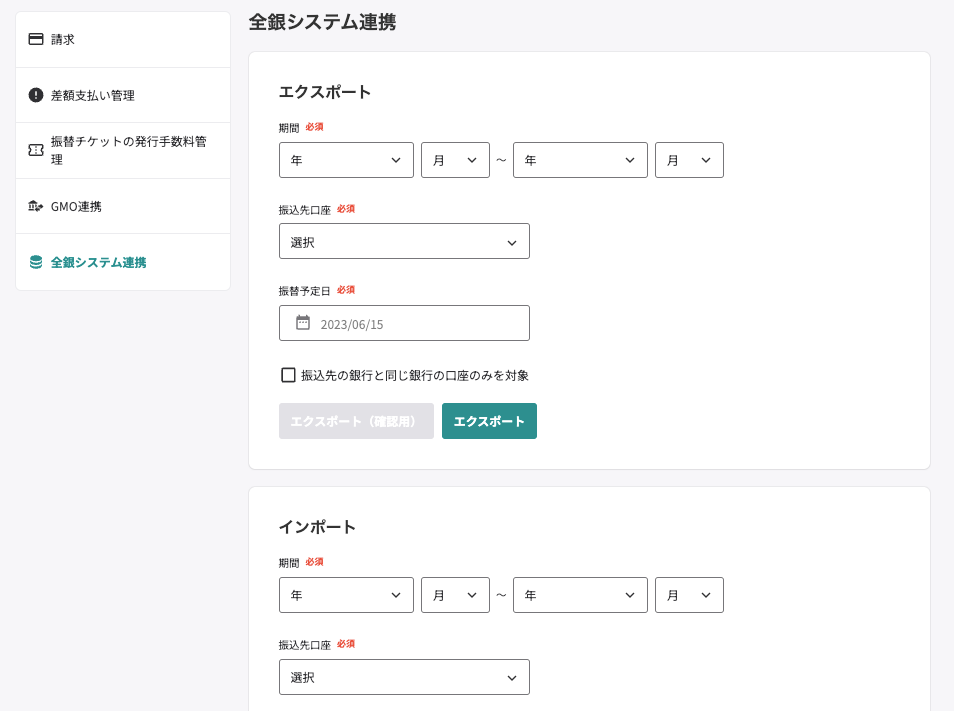Enable 振込先の銀行と同じ銀行の口座のみを対象 checkbox

(x=288, y=375)
